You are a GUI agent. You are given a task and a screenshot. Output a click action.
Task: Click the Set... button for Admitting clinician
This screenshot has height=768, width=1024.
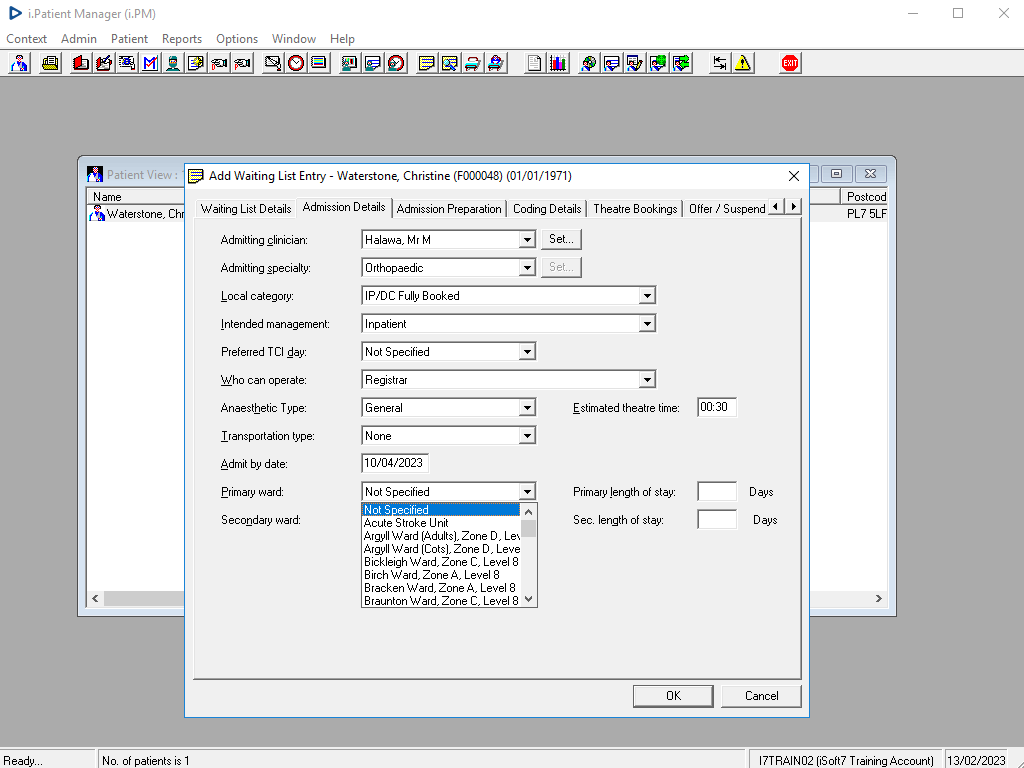click(561, 239)
